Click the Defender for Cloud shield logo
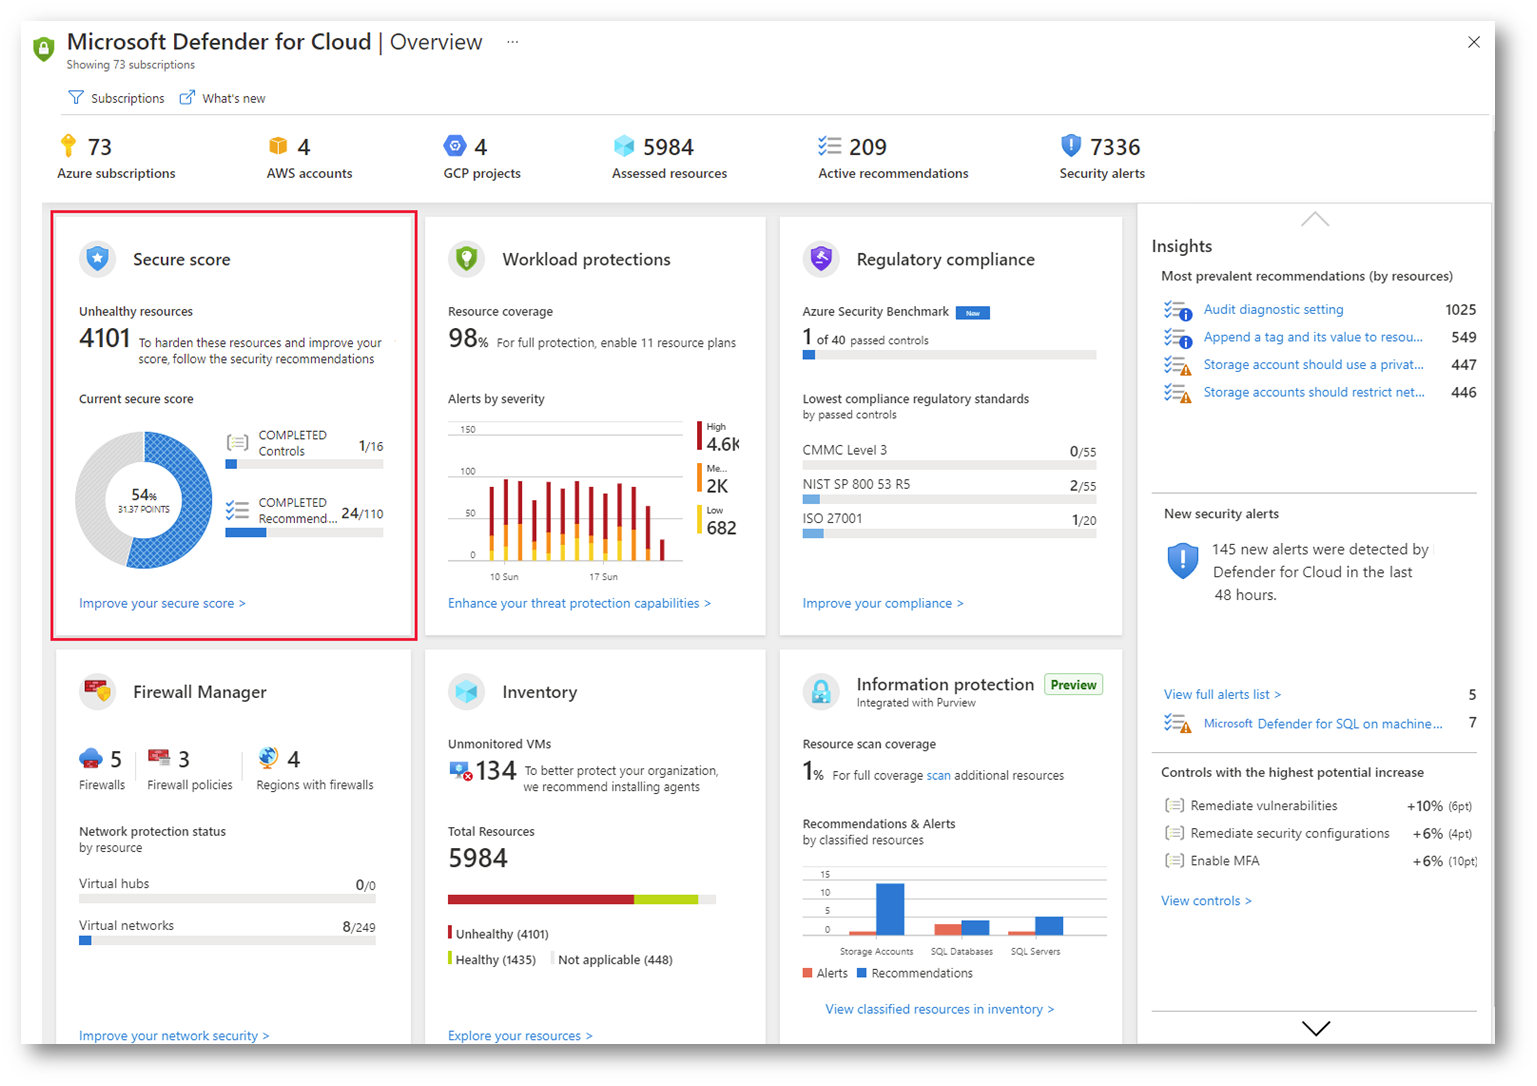 pos(43,48)
